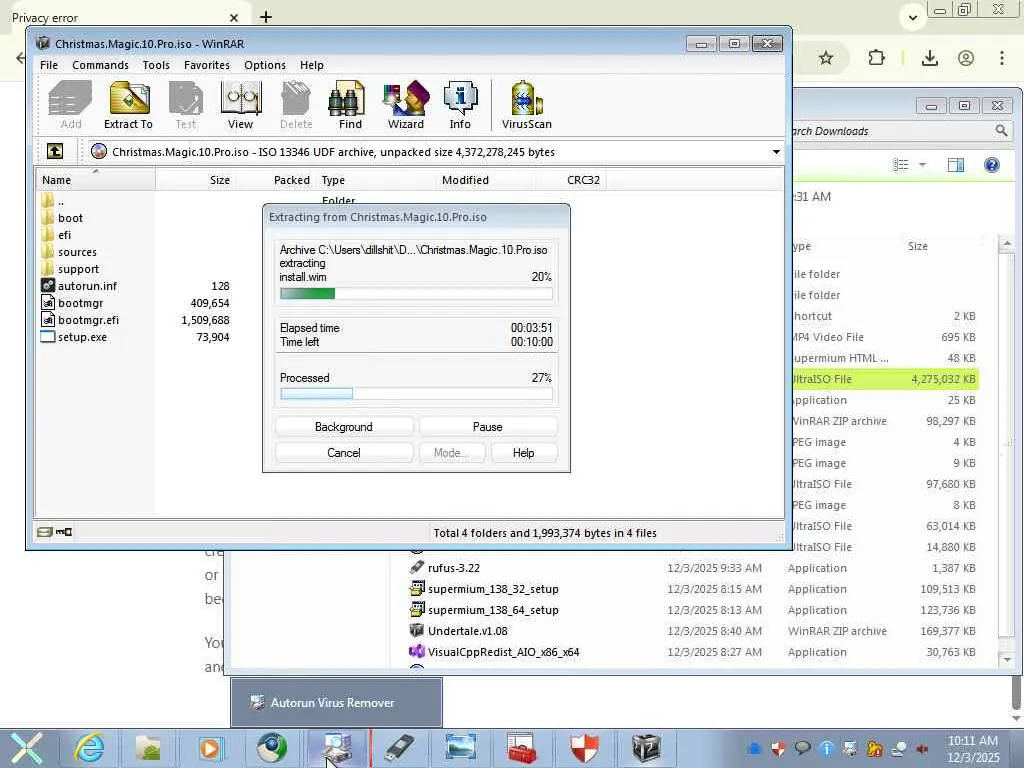Open the File menu in WinRAR

coord(49,65)
